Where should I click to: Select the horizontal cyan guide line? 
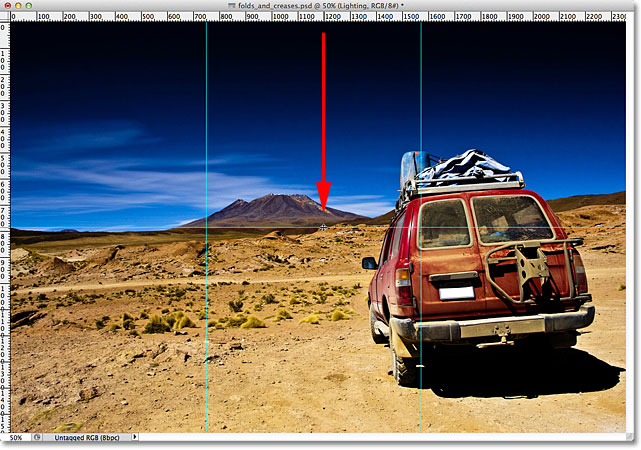click(318, 227)
